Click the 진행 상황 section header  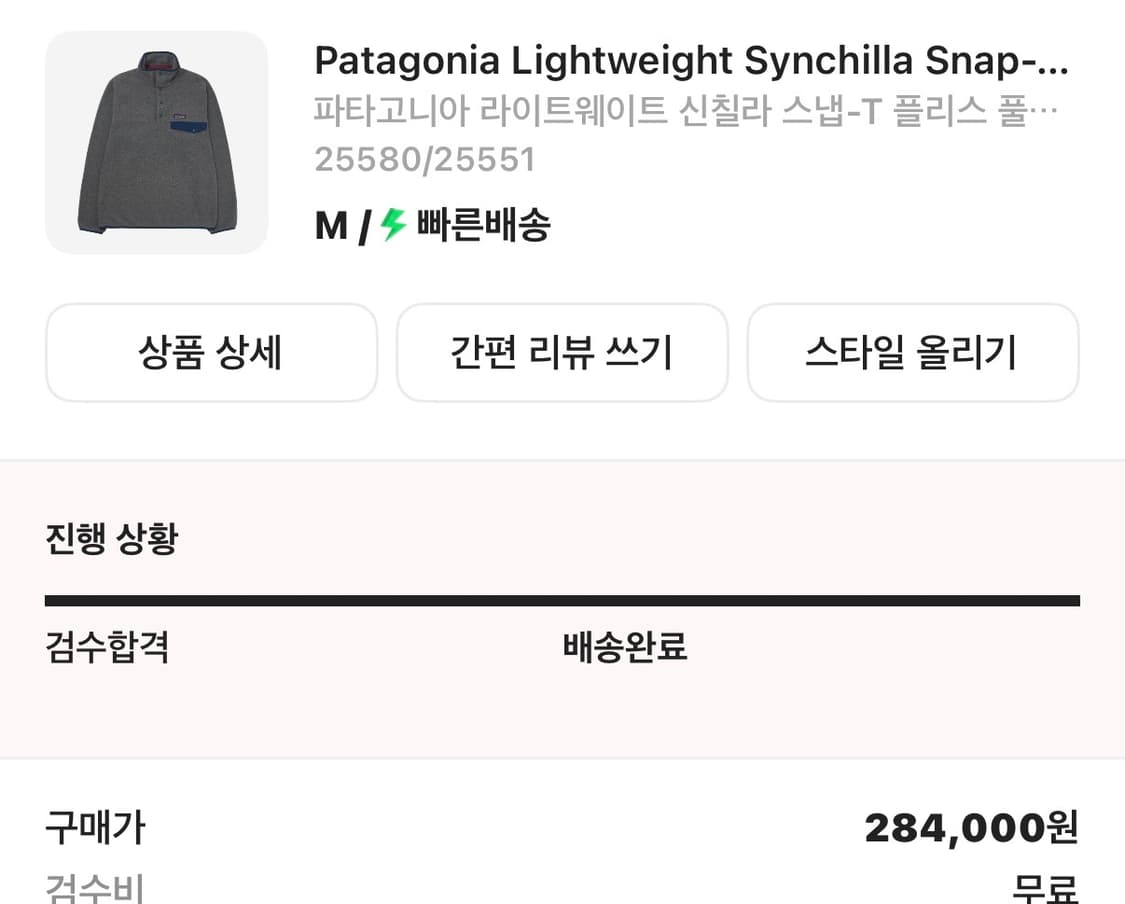tap(110, 537)
